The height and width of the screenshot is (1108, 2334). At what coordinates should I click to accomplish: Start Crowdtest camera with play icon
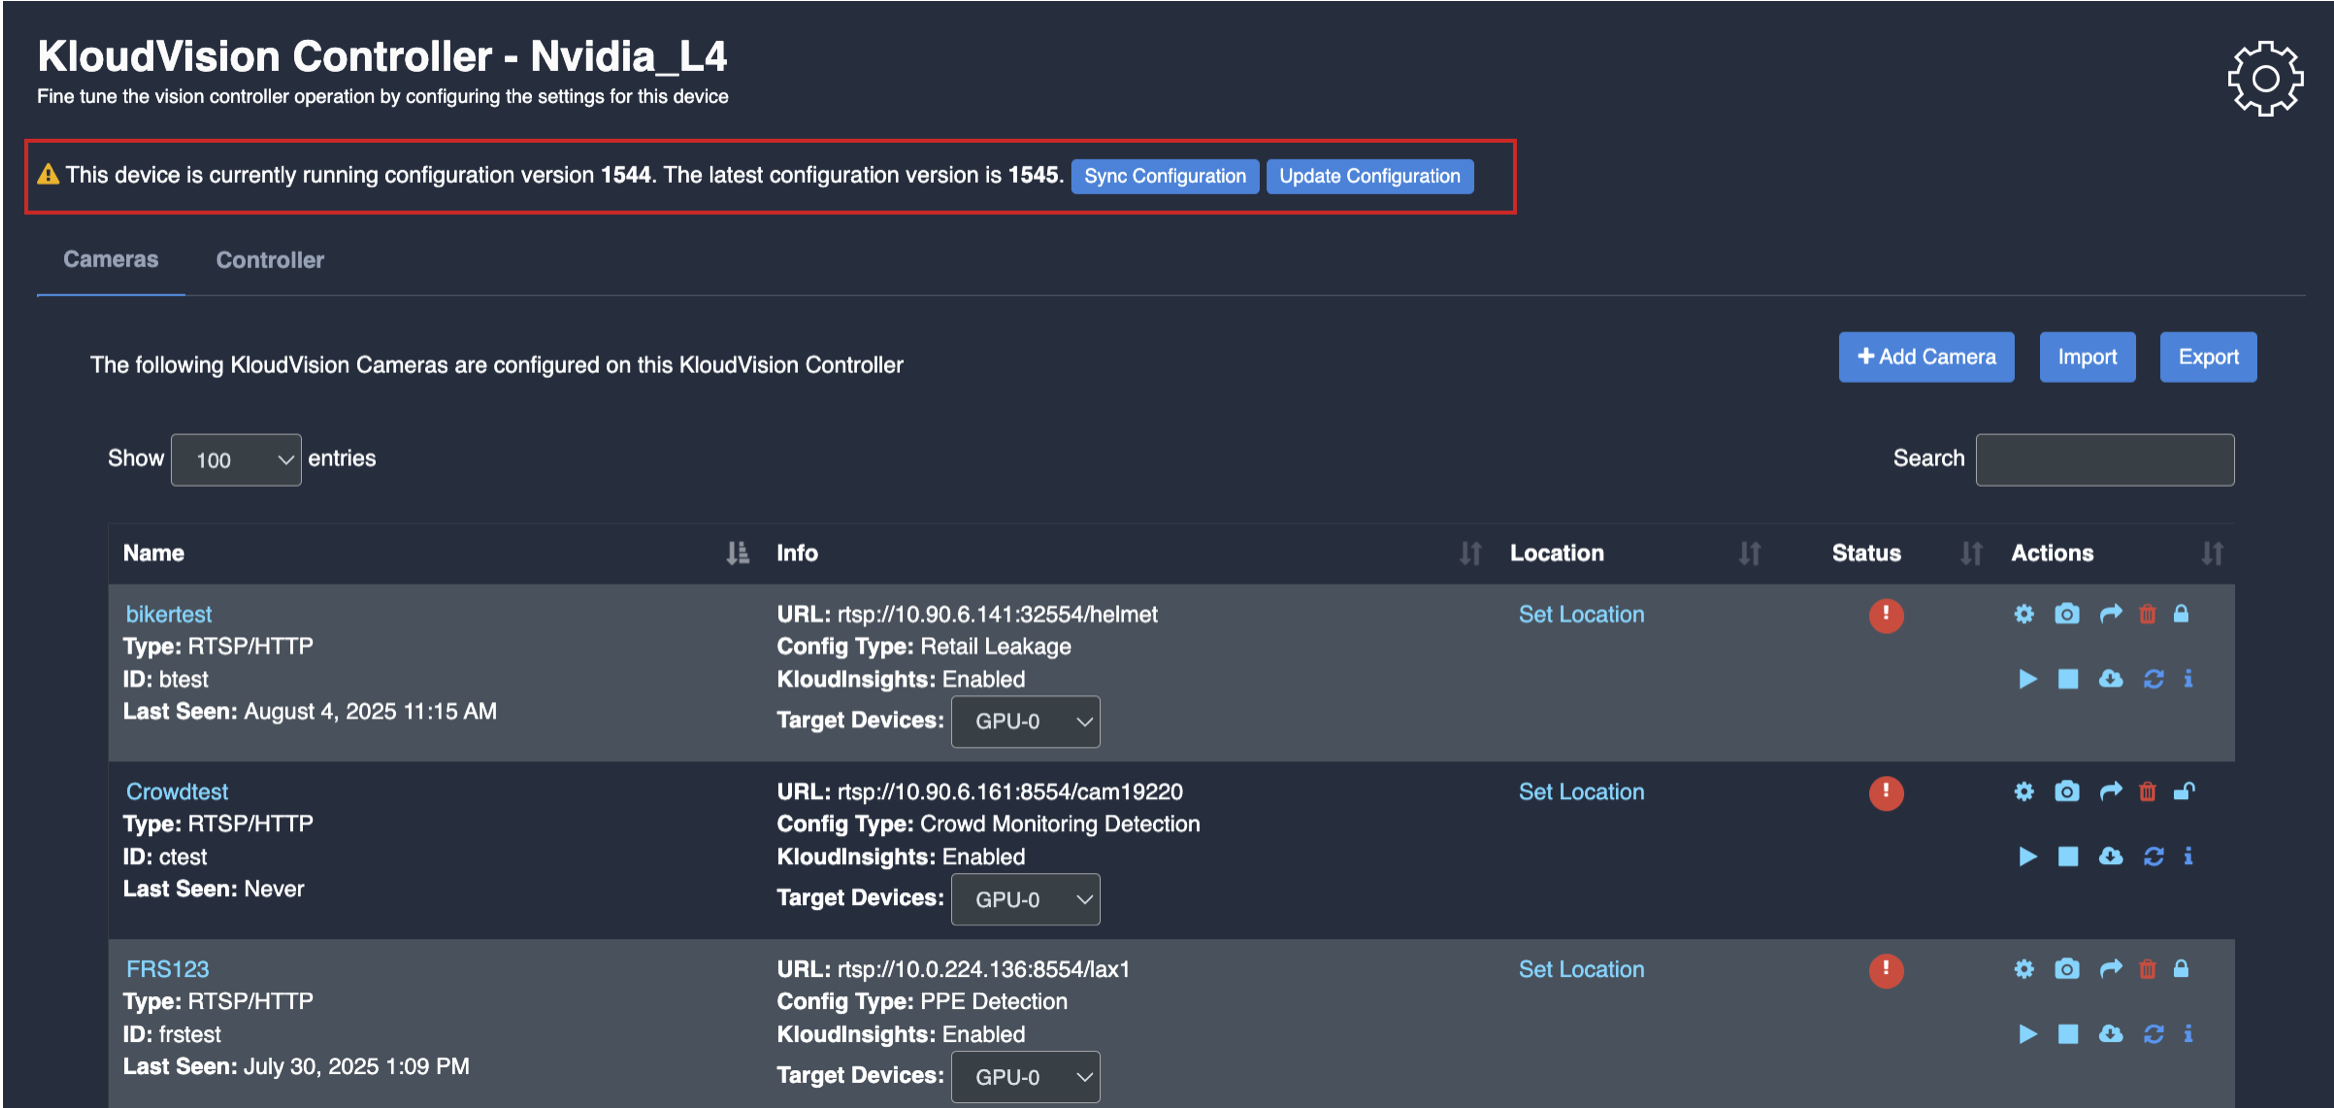point(2027,856)
